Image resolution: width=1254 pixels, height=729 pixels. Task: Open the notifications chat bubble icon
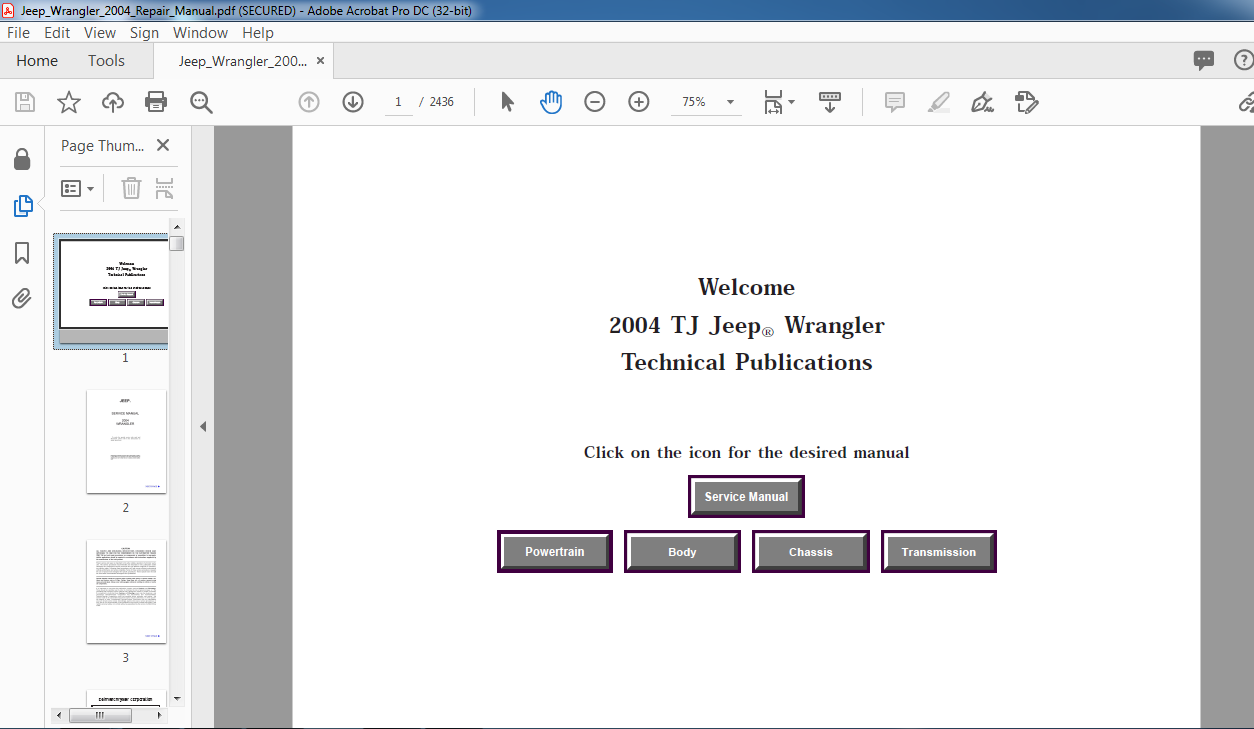pos(1204,61)
